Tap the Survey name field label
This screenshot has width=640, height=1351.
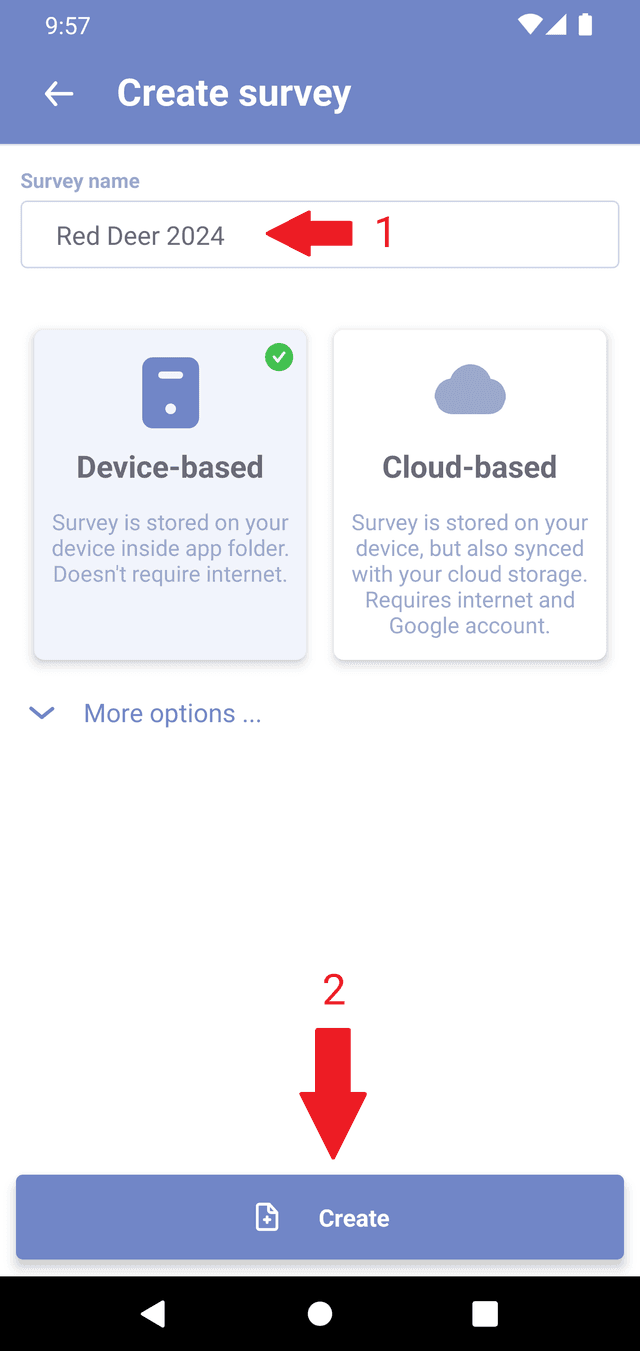coord(80,181)
